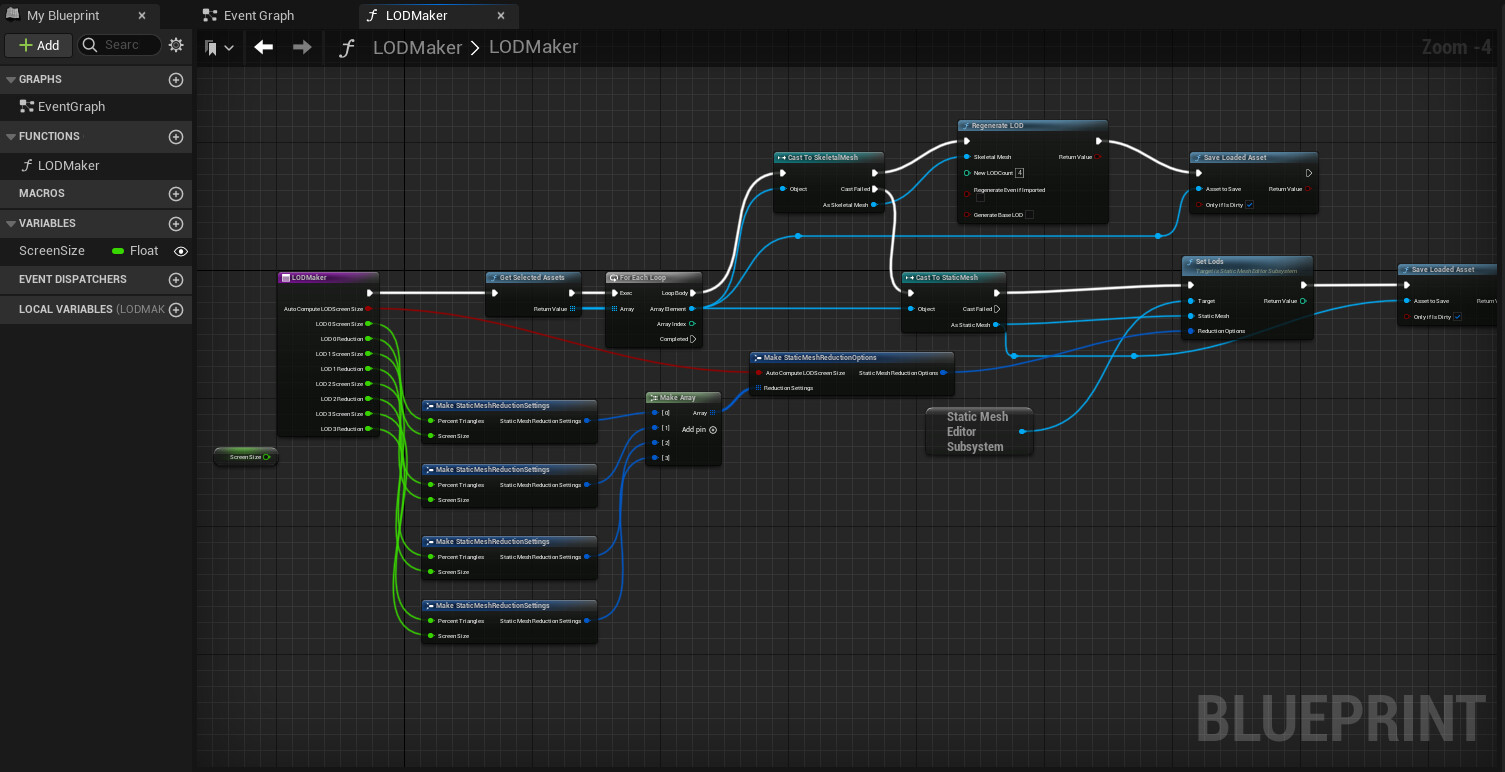
Task: Uncheck Only If Is Dirty on right Save node
Action: (x=1457, y=317)
